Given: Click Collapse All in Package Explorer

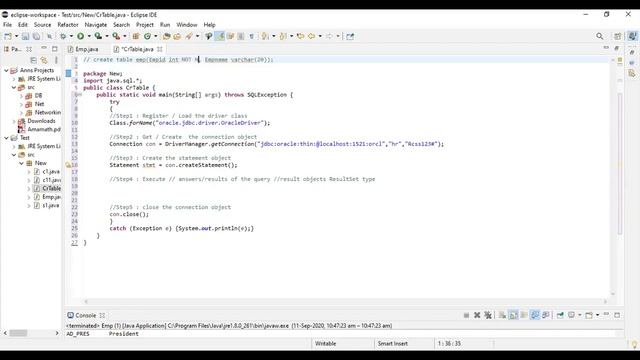Looking at the screenshot, I should pyautogui.click(x=33, y=60).
